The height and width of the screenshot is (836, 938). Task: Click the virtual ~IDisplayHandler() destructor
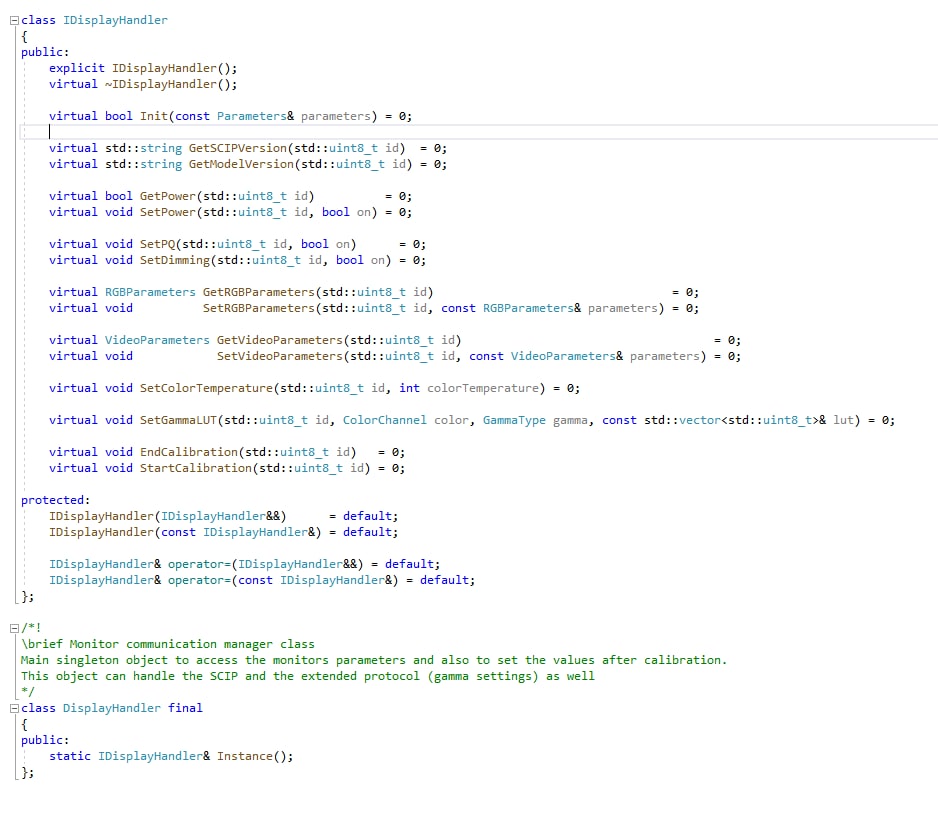143,84
